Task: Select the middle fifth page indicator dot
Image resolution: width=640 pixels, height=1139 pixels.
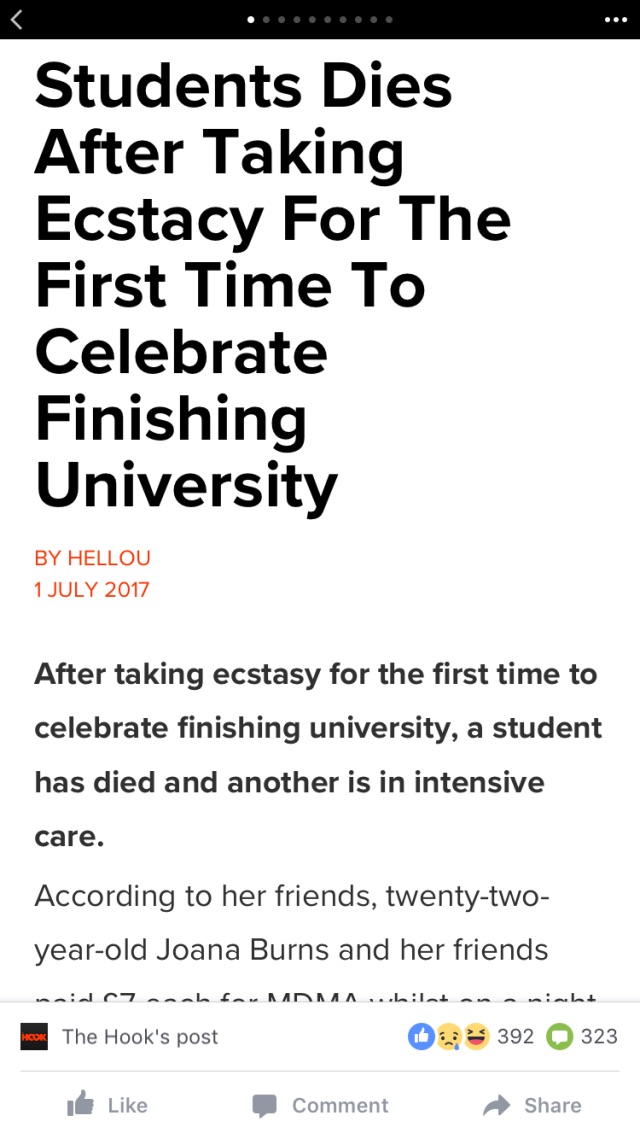Action: [313, 20]
